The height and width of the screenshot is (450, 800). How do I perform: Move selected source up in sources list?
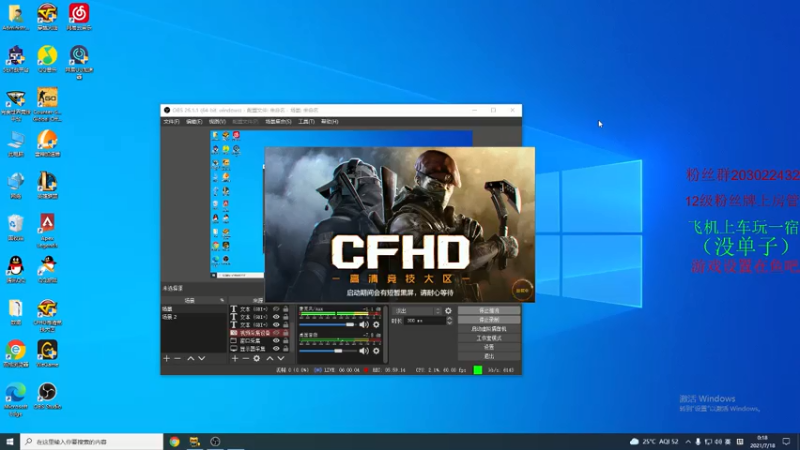coord(269,359)
